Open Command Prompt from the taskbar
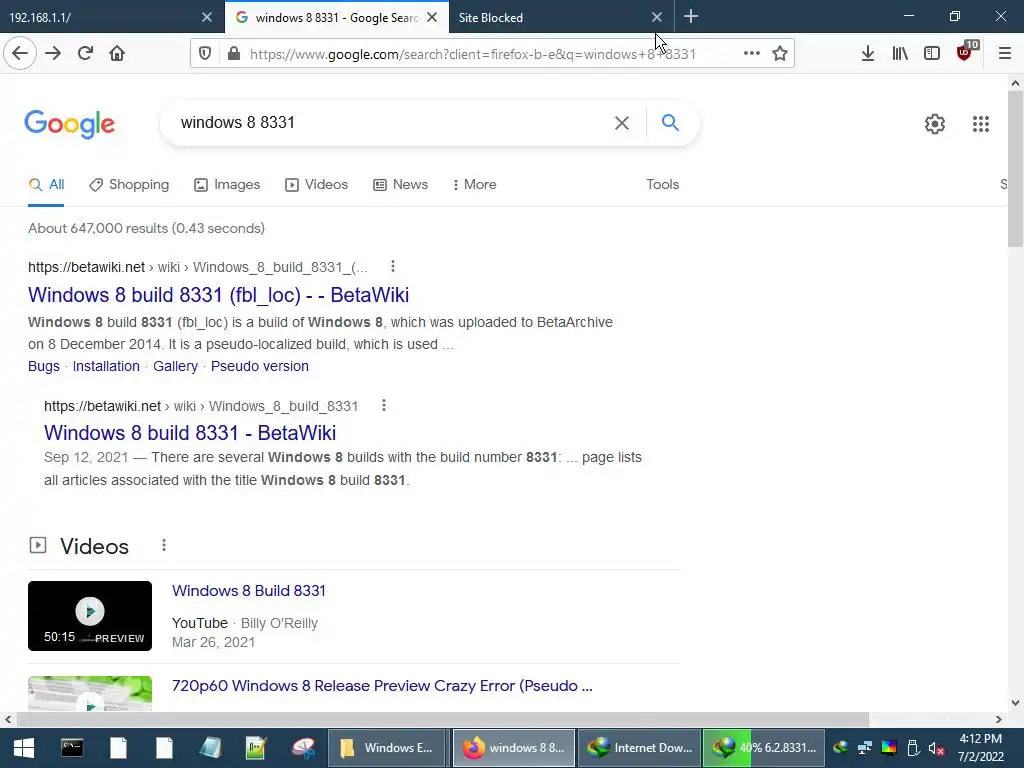1024x768 pixels. click(x=72, y=748)
